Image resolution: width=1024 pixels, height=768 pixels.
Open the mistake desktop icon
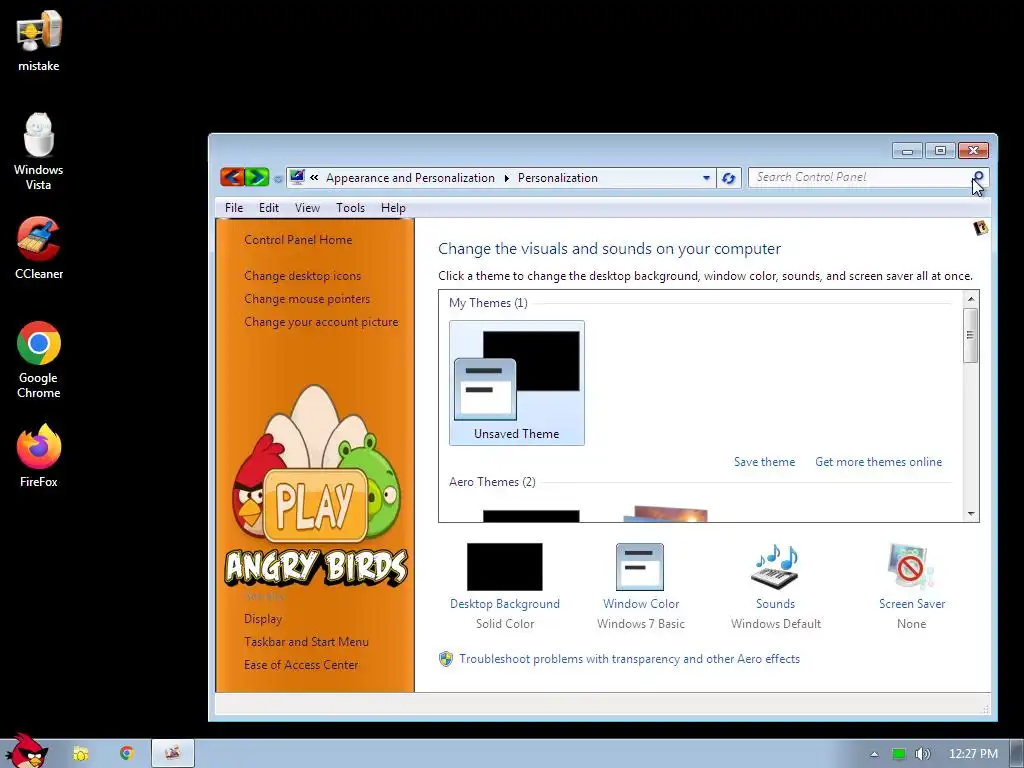(39, 41)
